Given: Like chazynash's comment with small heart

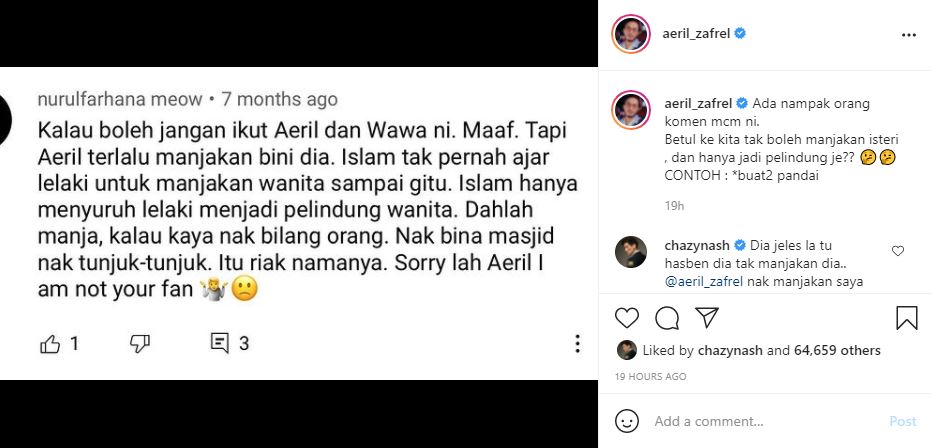Looking at the screenshot, I should tap(898, 251).
